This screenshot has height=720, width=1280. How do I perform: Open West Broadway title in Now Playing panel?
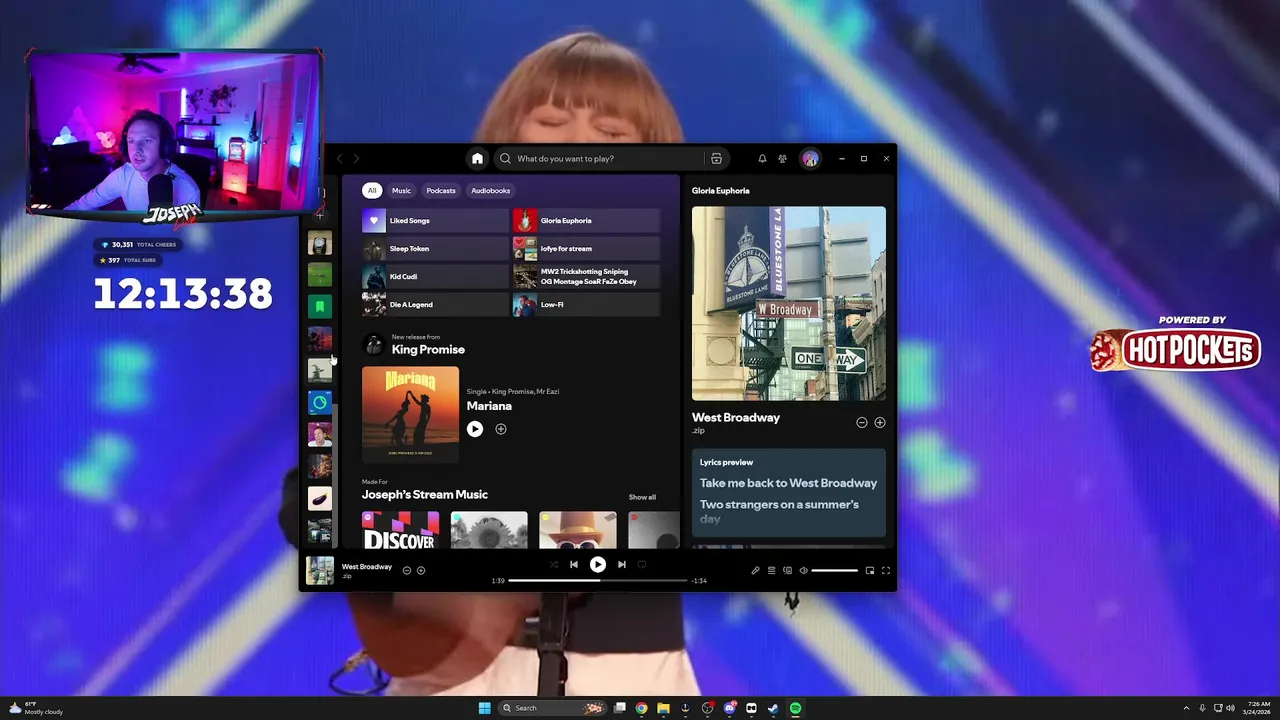tap(736, 417)
